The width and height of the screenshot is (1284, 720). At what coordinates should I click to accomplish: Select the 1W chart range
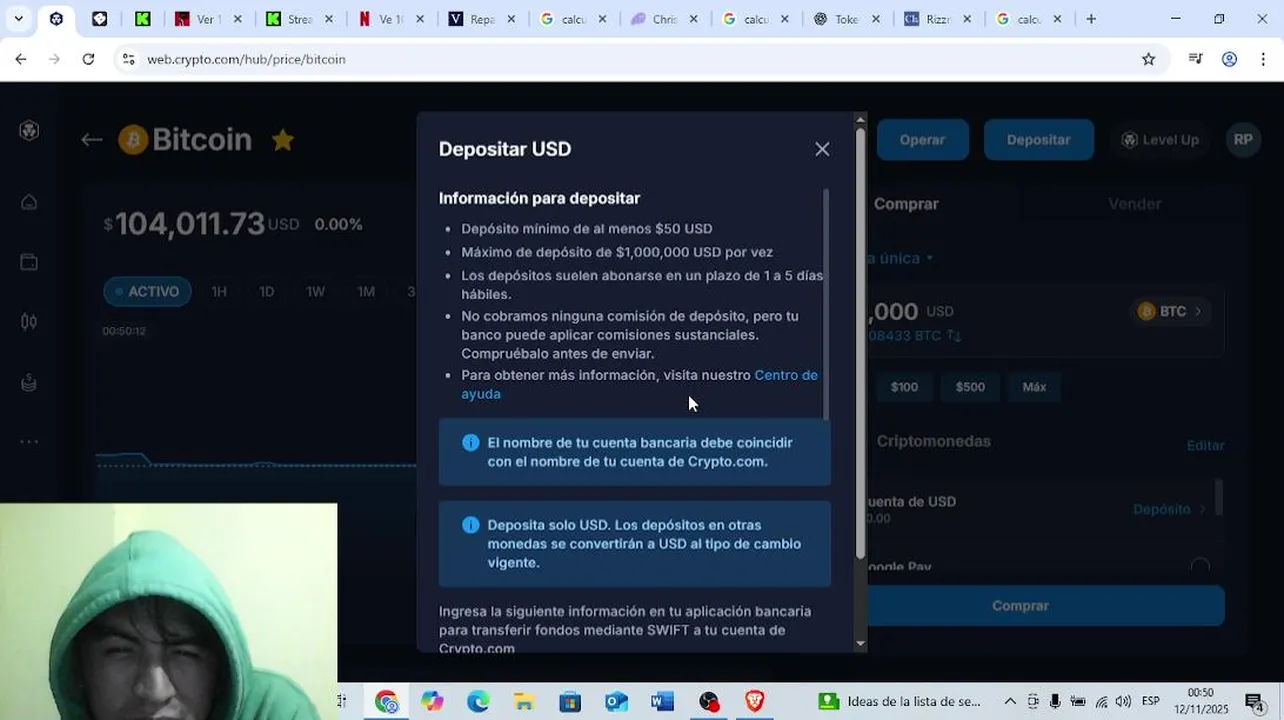click(x=315, y=292)
